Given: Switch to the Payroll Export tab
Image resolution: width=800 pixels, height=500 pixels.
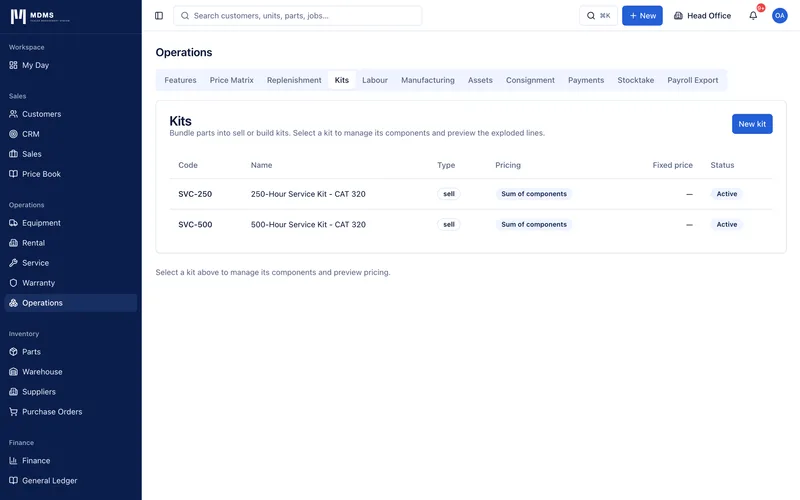Looking at the screenshot, I should (x=692, y=80).
